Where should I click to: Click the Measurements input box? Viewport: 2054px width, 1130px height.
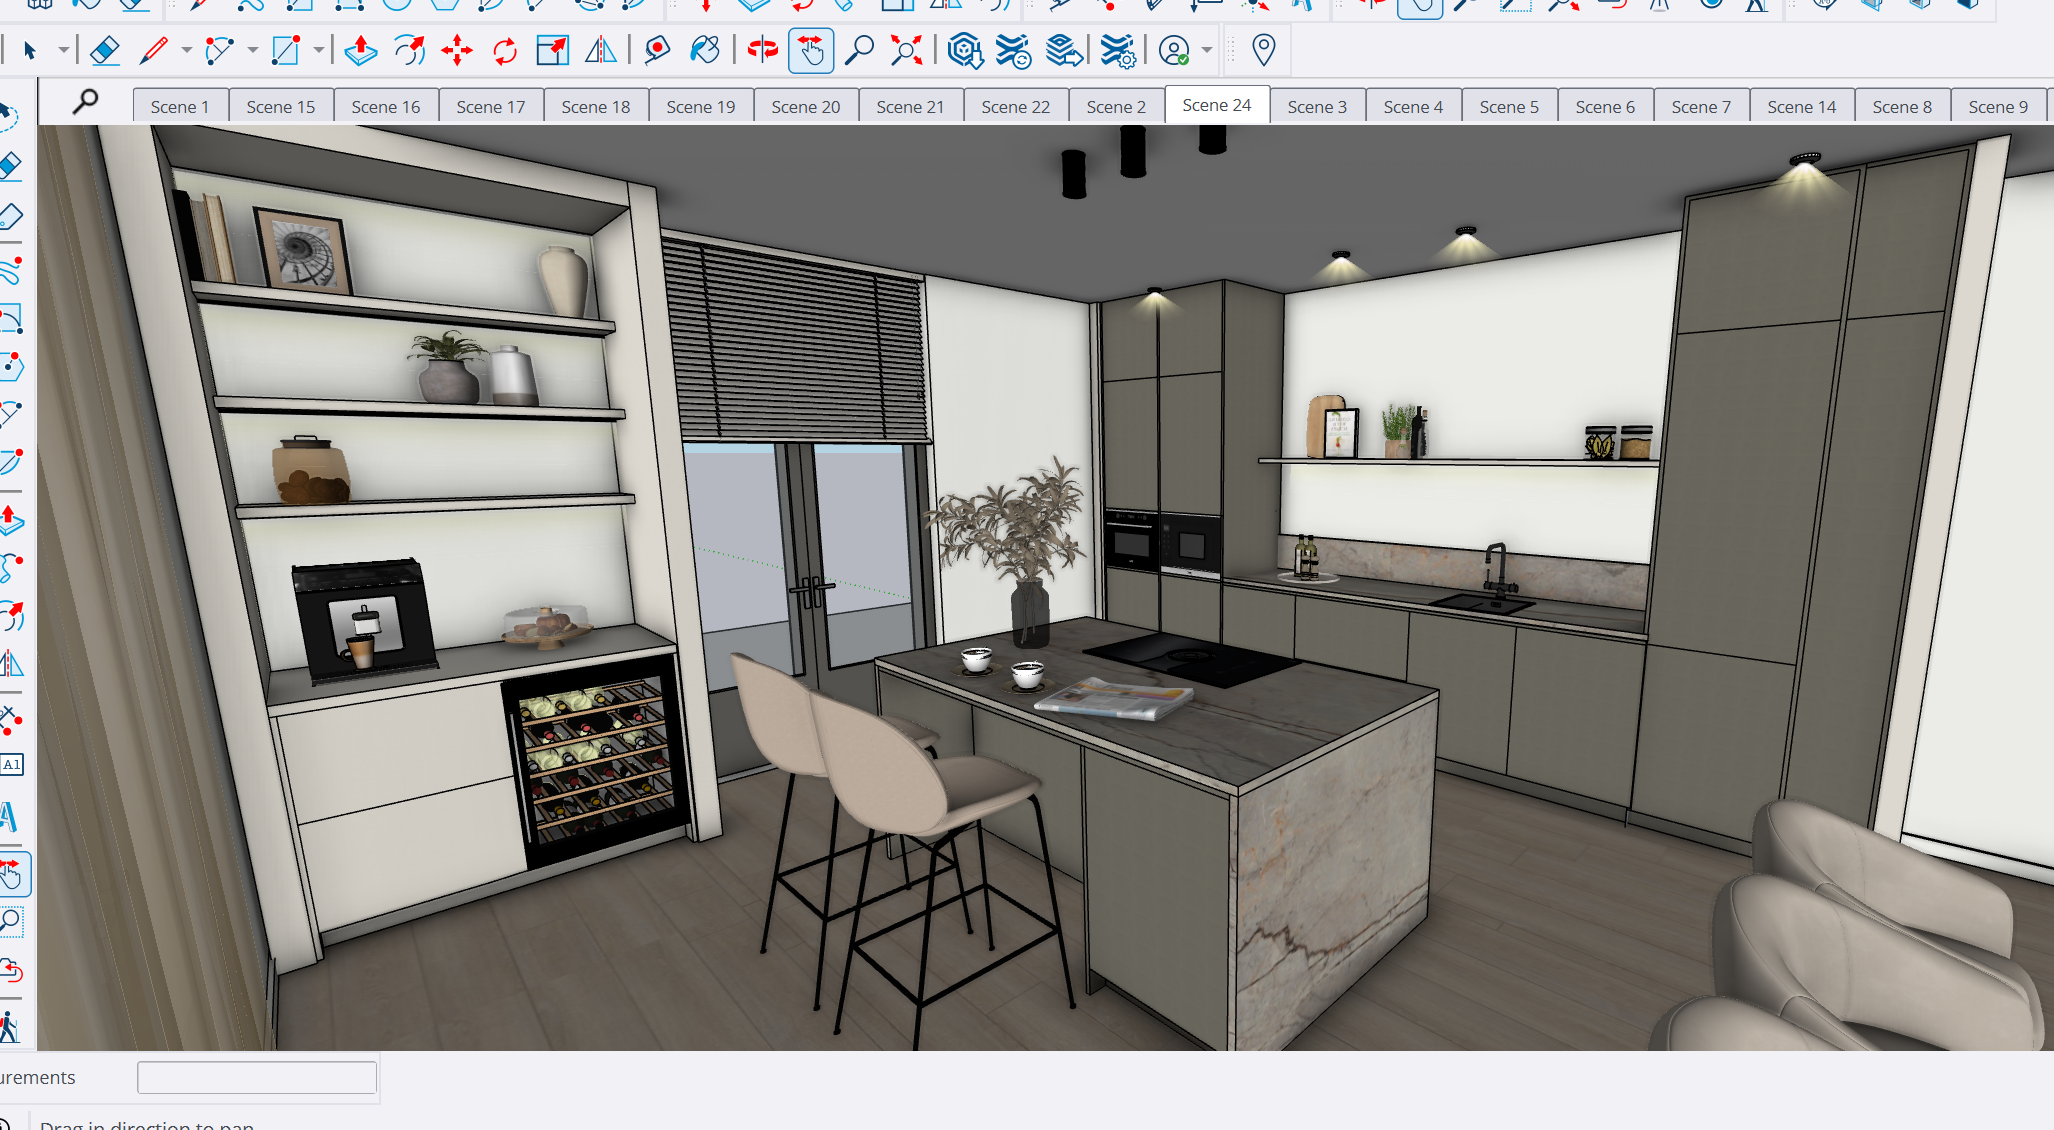tap(256, 1077)
